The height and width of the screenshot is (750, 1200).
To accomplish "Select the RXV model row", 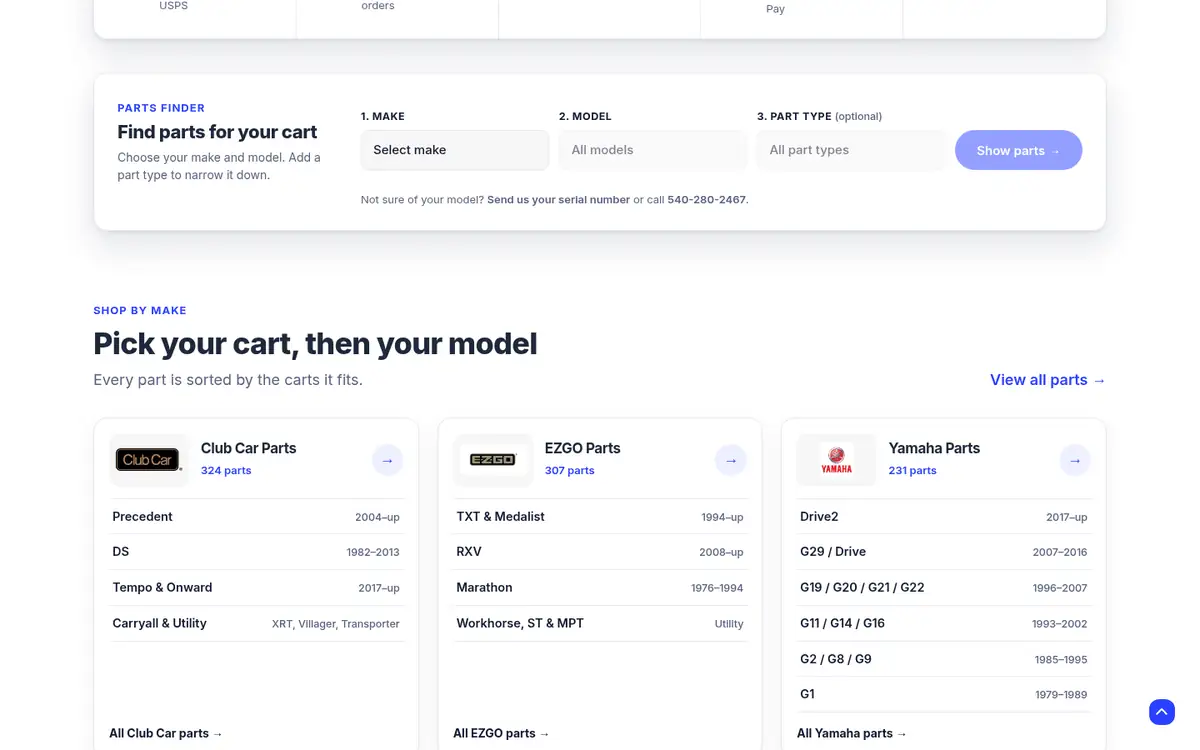I will click(601, 552).
